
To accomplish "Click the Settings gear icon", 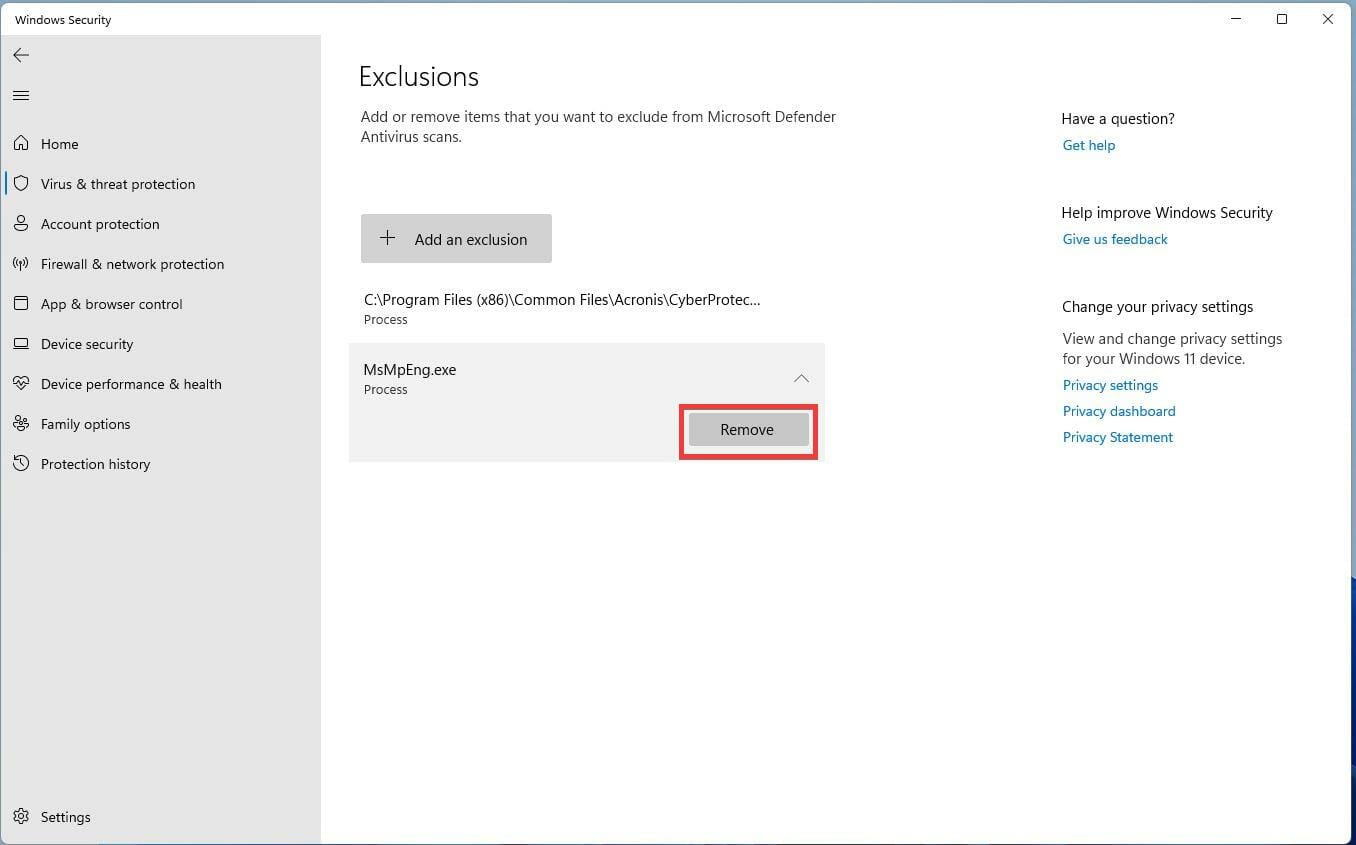I will click(21, 817).
